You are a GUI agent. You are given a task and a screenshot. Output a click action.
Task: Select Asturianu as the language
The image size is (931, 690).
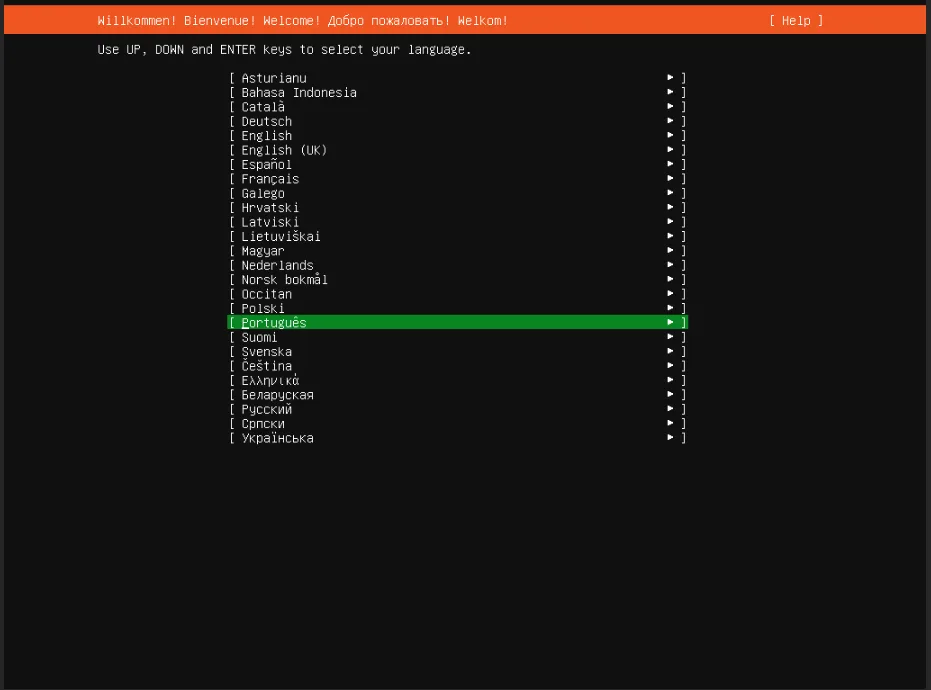point(457,78)
